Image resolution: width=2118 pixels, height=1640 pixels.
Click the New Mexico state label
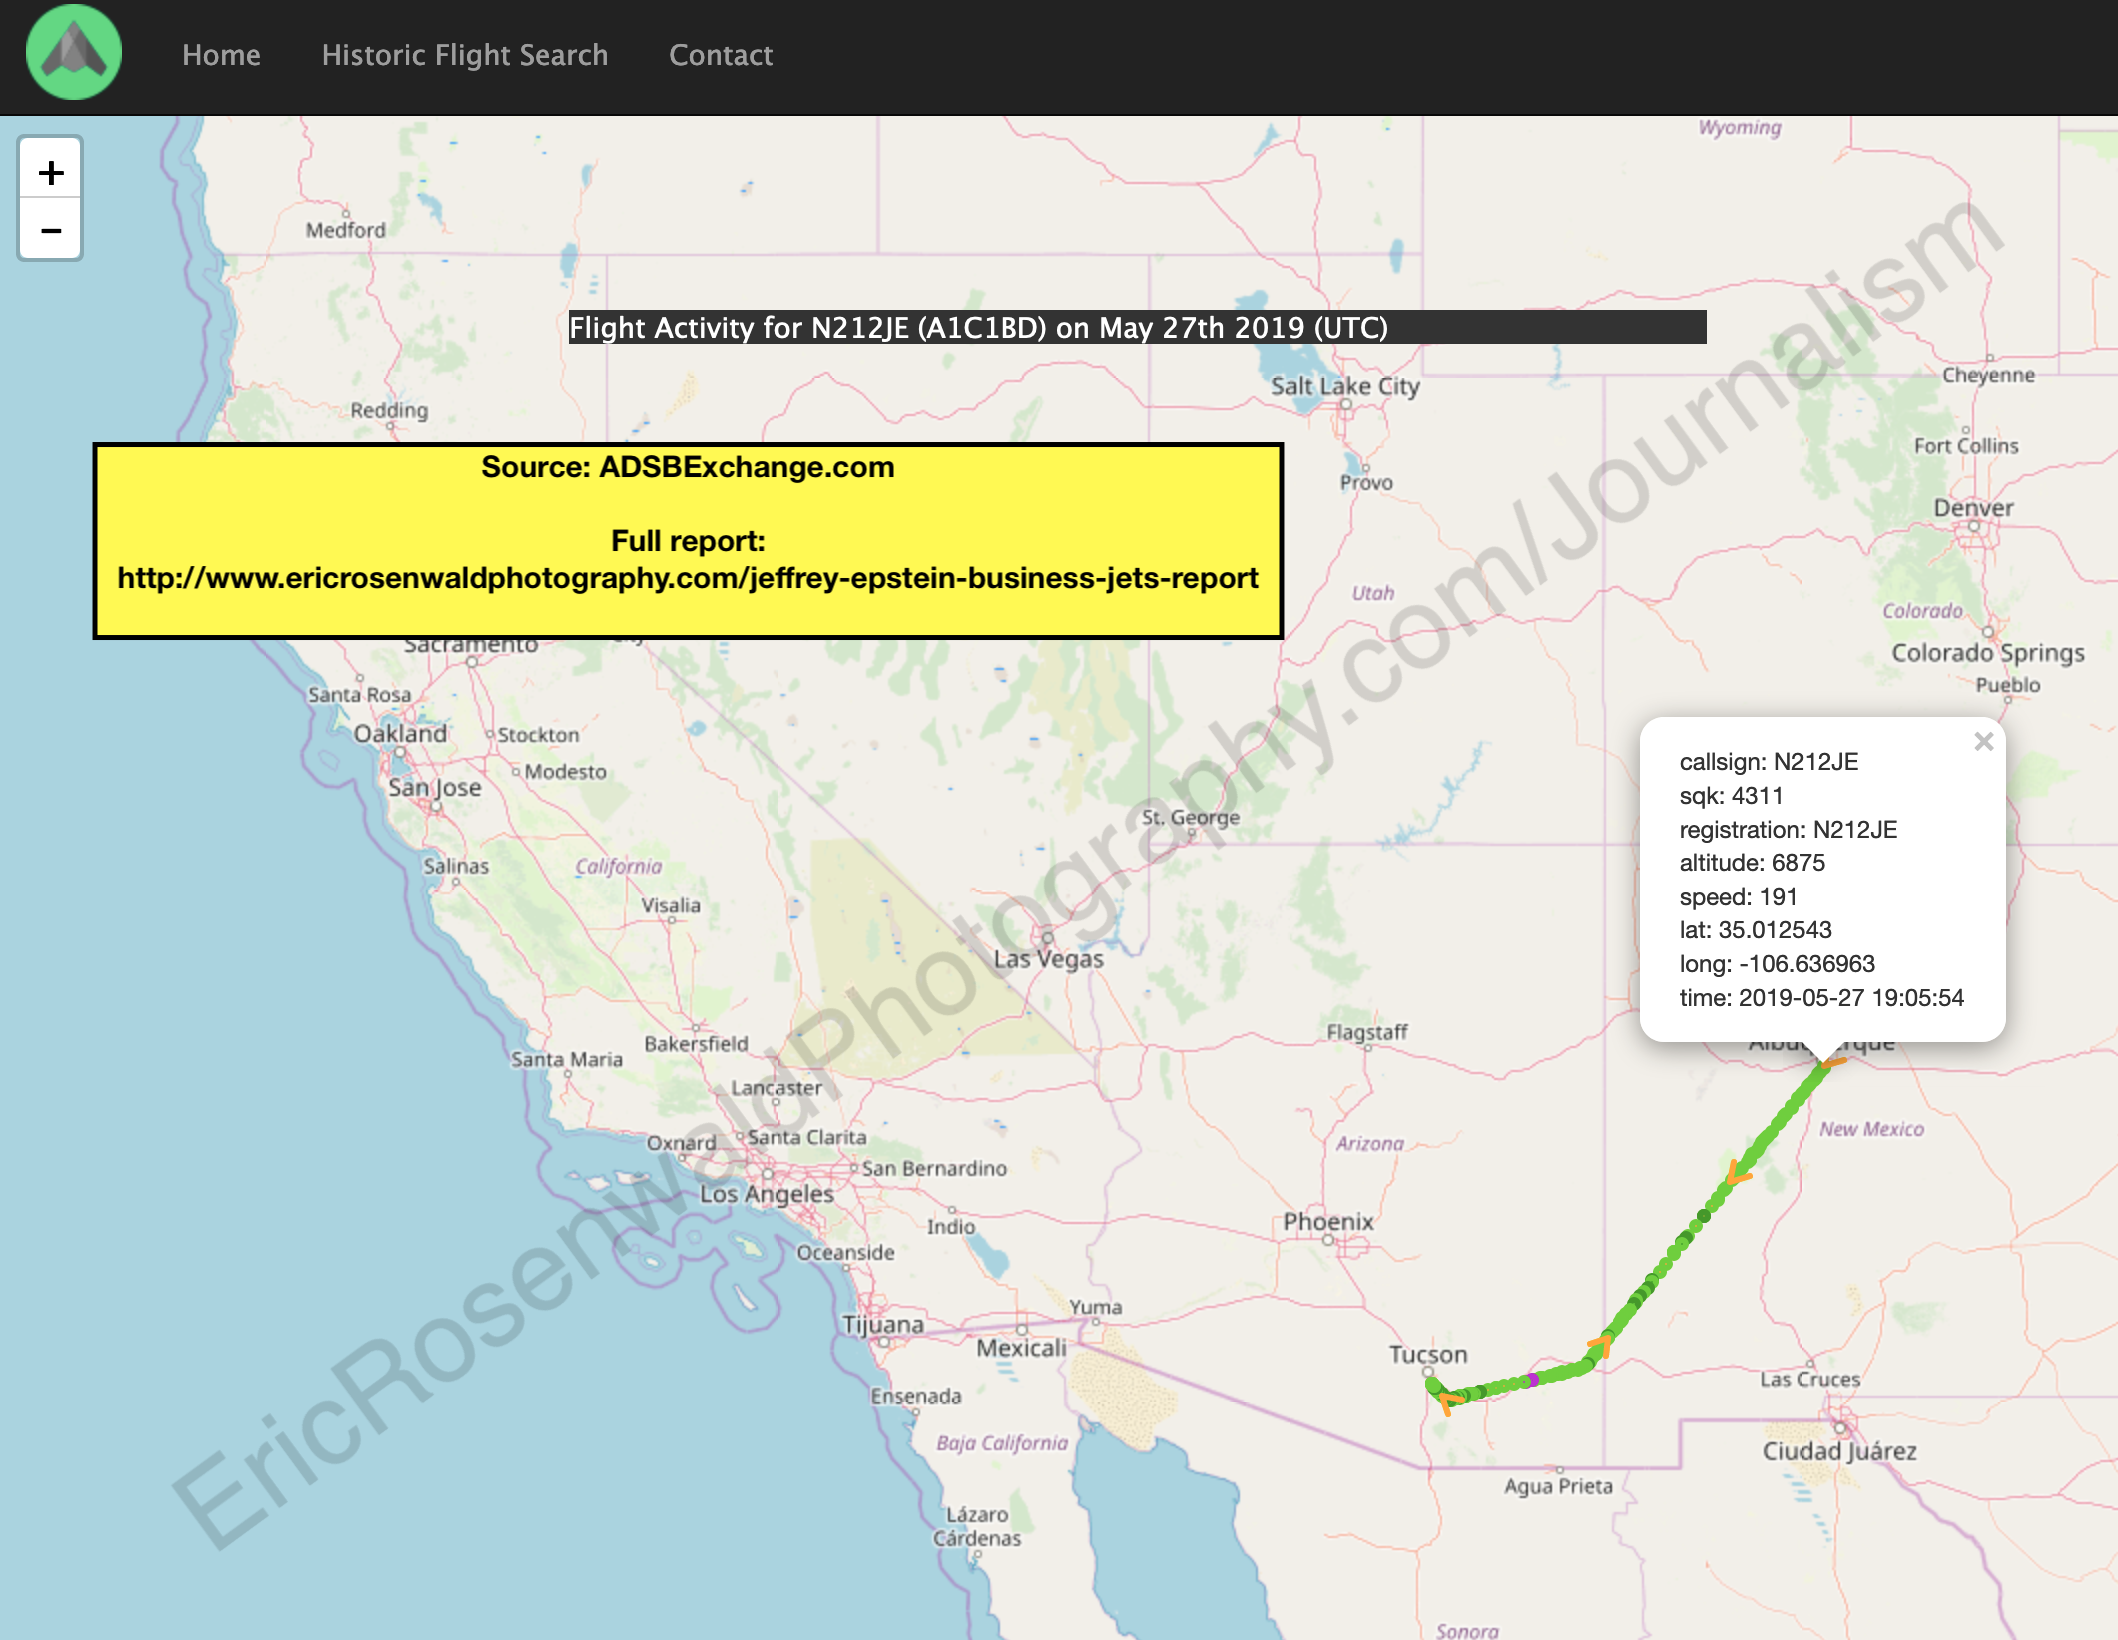tap(1871, 1129)
